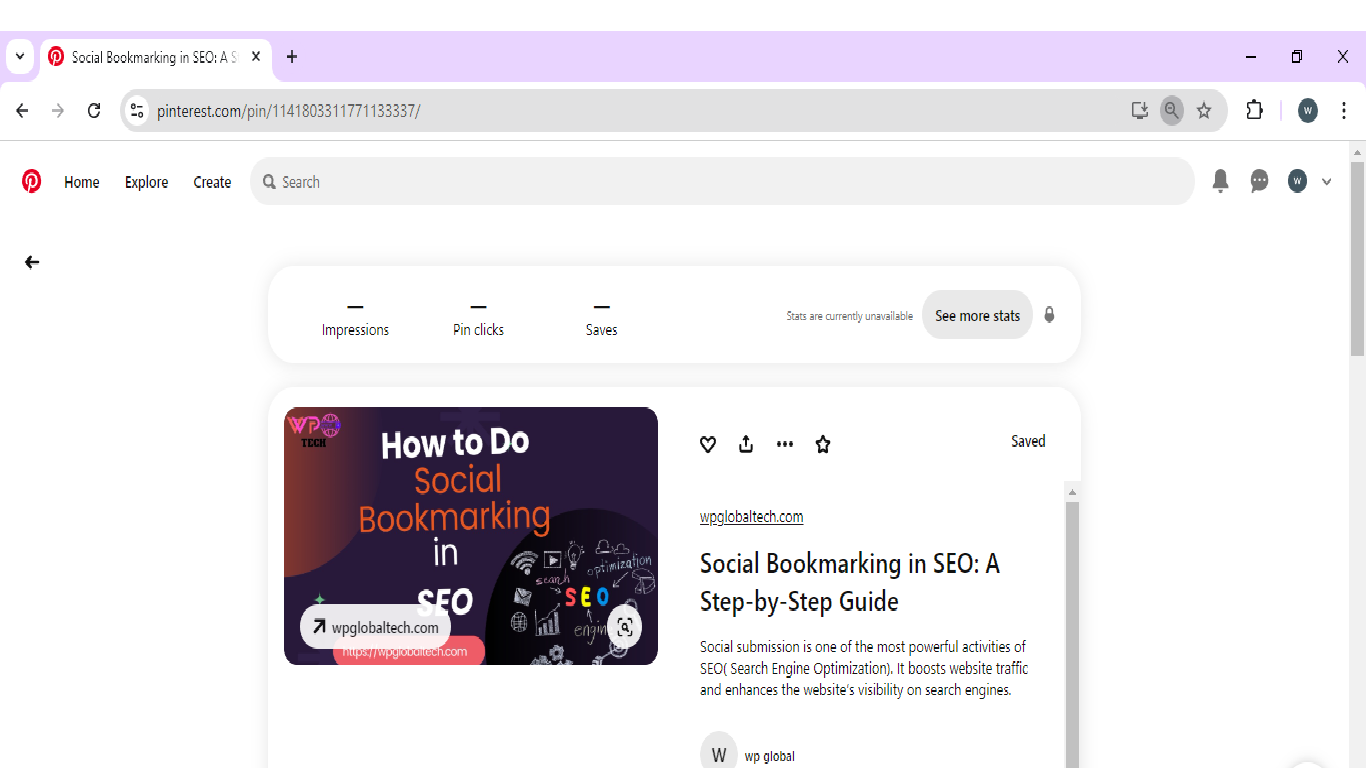Screen dimensions: 1366x768
Task: Open the profile avatar in Pinterest header
Action: click(x=1297, y=181)
